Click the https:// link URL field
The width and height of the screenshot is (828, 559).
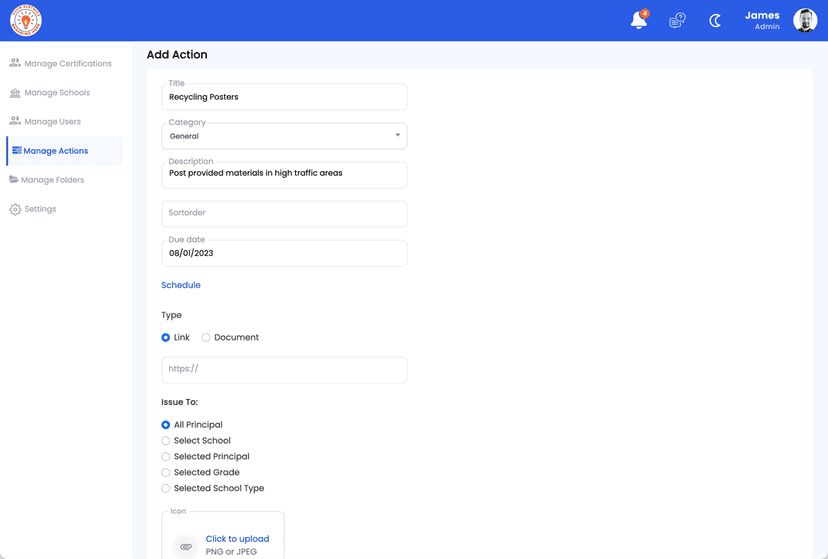[x=284, y=370]
